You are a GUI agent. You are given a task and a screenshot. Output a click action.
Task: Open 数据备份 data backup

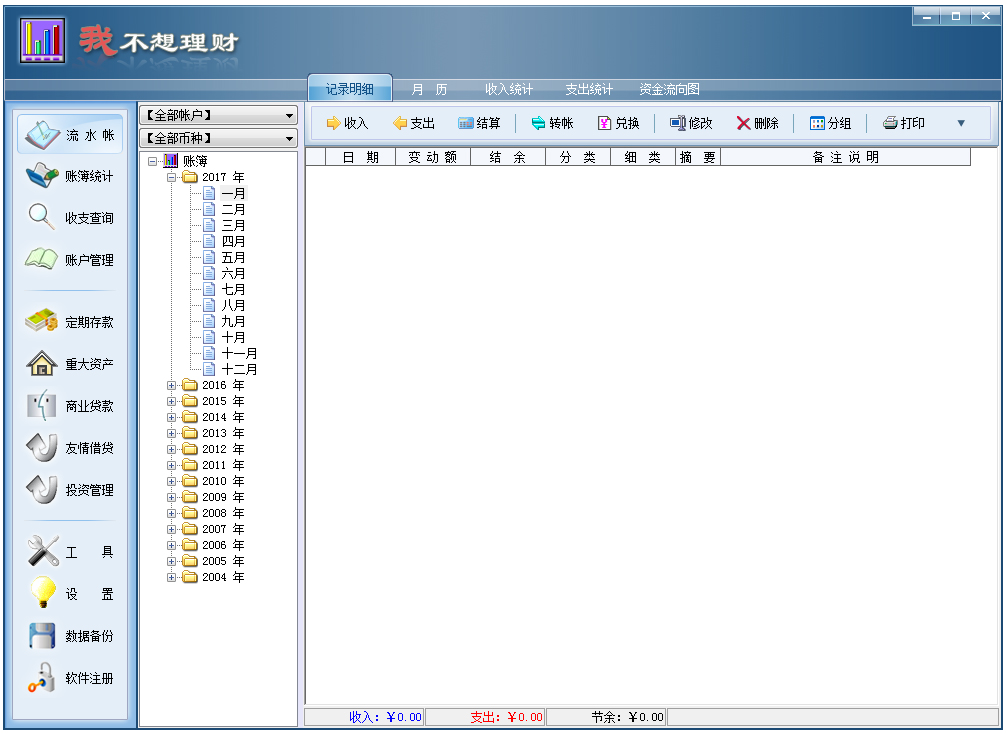(70, 636)
